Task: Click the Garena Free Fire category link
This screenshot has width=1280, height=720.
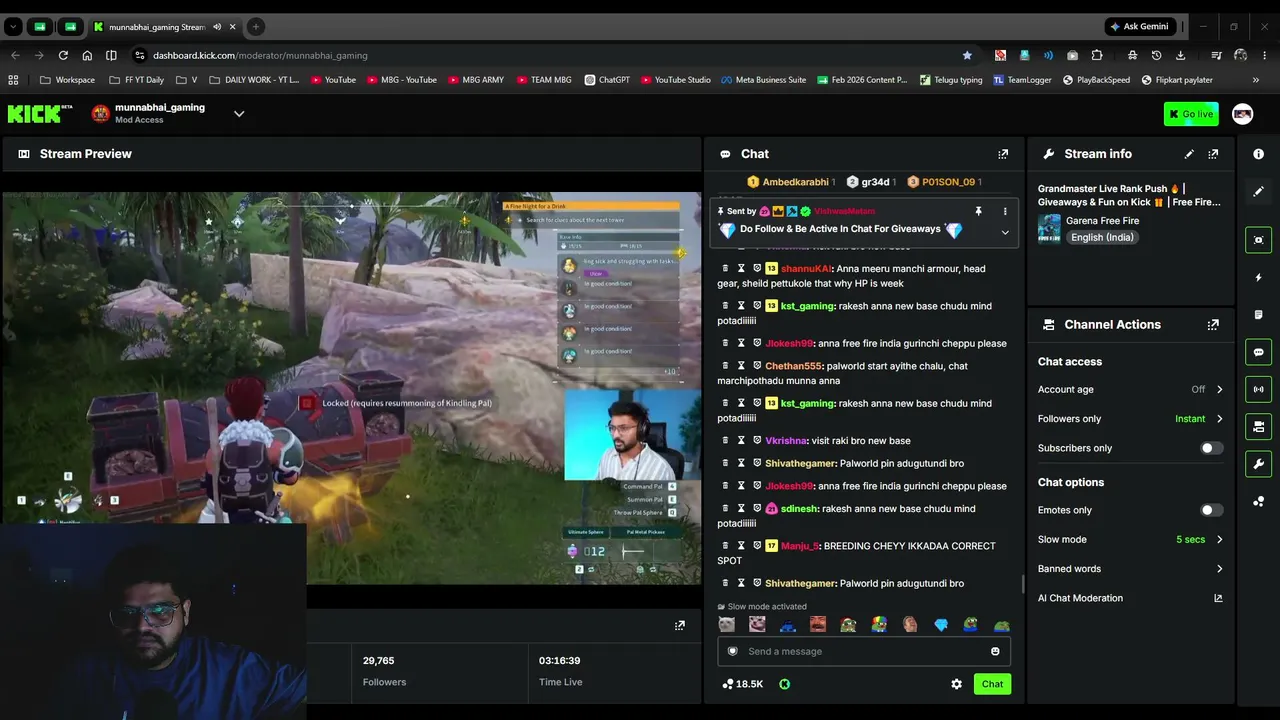Action: (1102, 221)
